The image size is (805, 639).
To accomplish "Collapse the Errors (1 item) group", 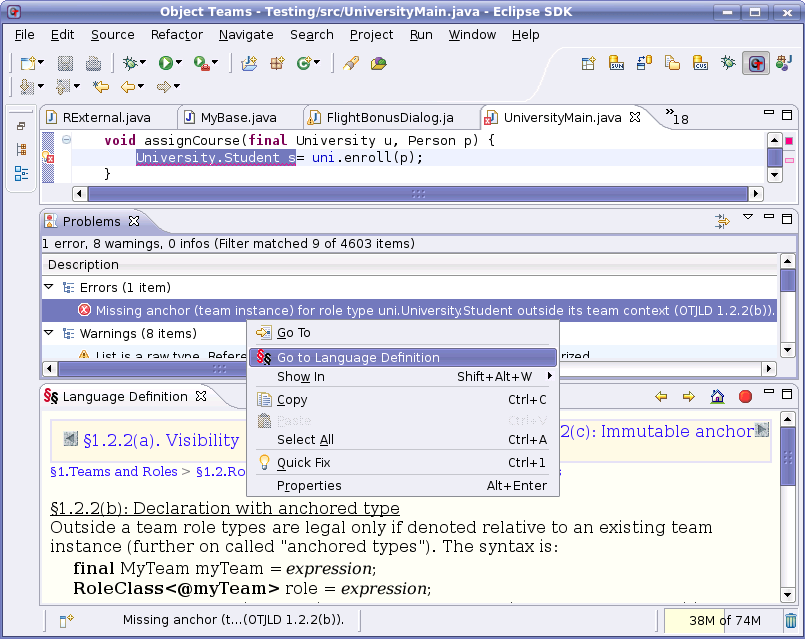I will point(49,288).
